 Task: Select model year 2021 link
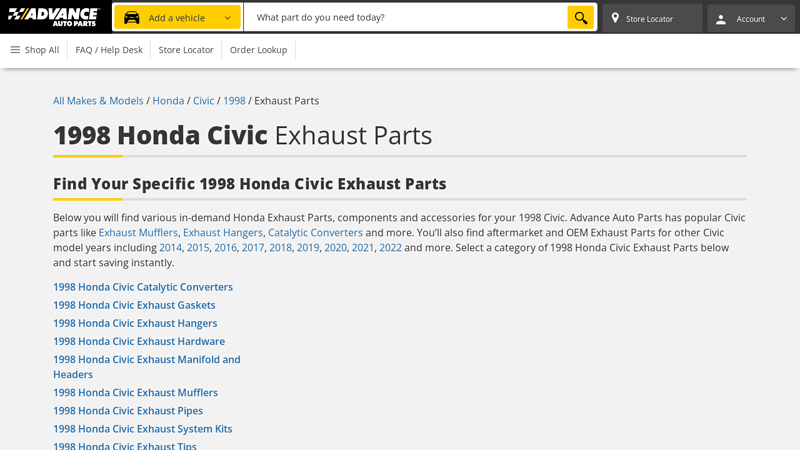[363, 247]
